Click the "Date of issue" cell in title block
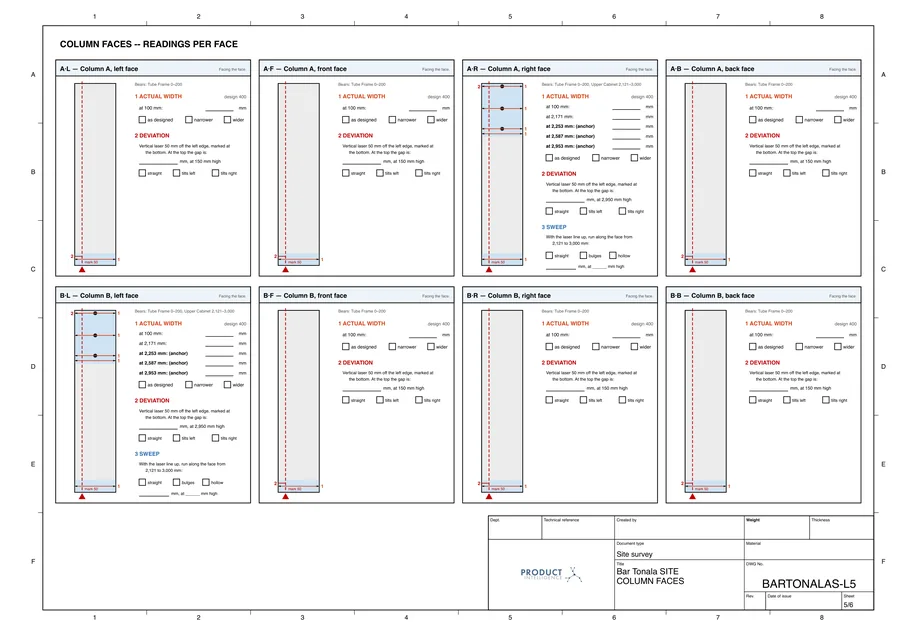This screenshot has width=900, height=636. tap(804, 601)
